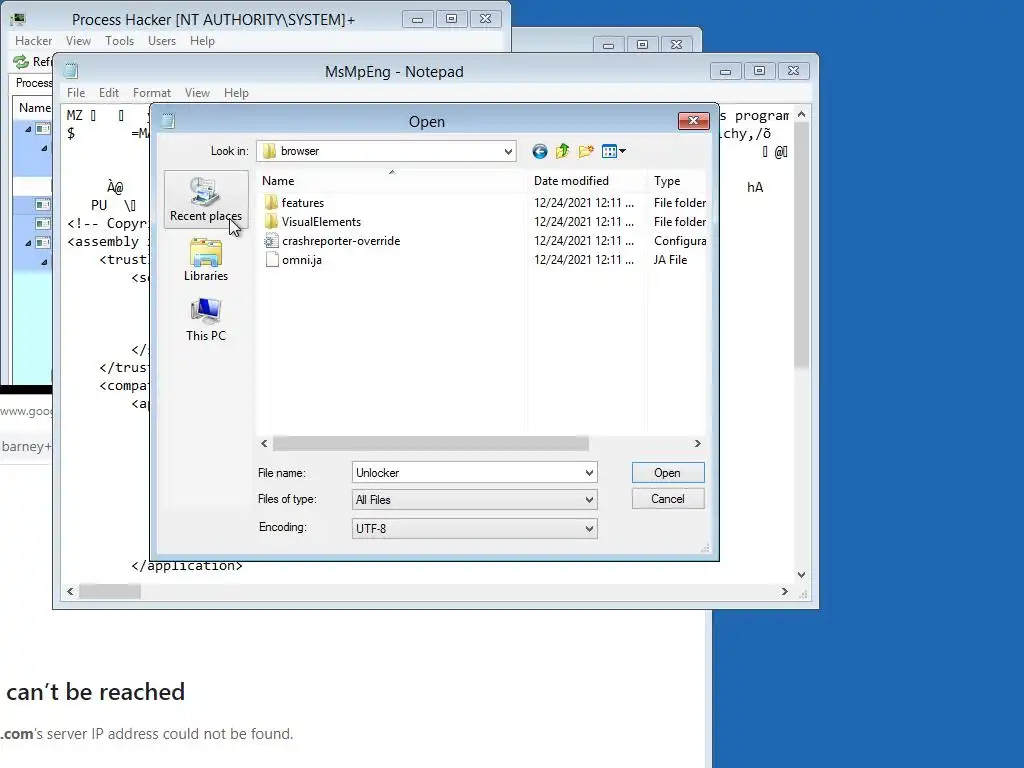
Task: Open the Tools menu in Process Hacker
Action: [x=120, y=40]
